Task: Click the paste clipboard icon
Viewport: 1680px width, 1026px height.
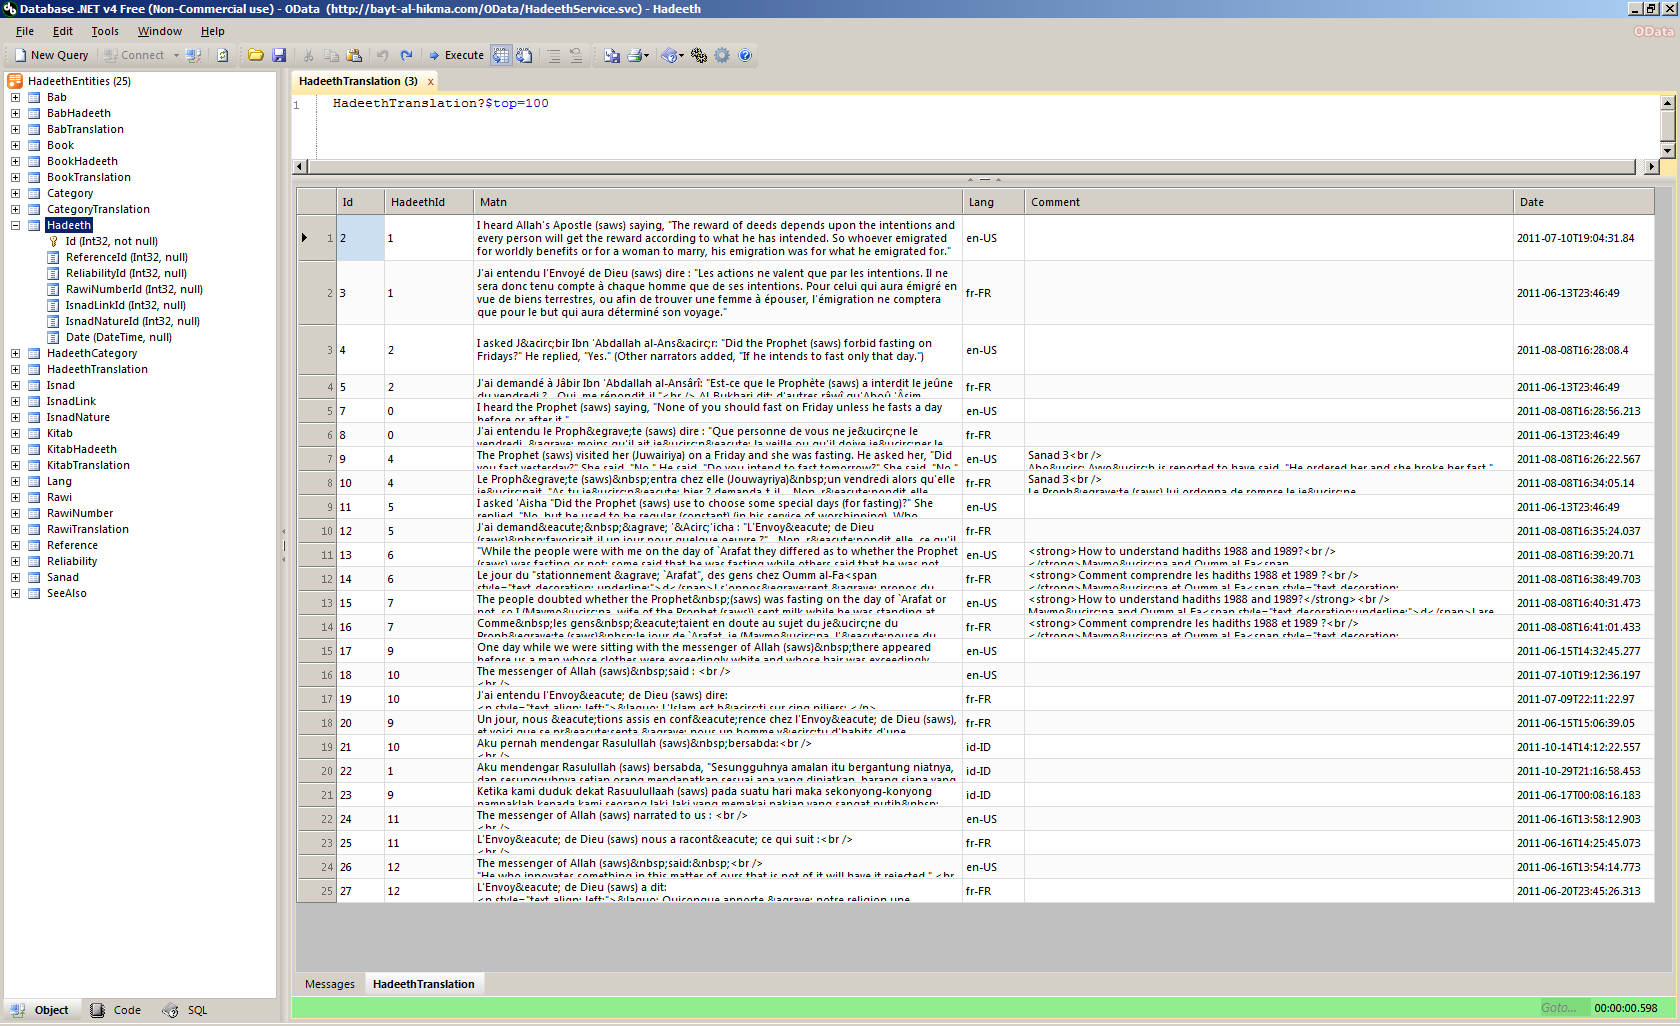Action: (x=354, y=56)
